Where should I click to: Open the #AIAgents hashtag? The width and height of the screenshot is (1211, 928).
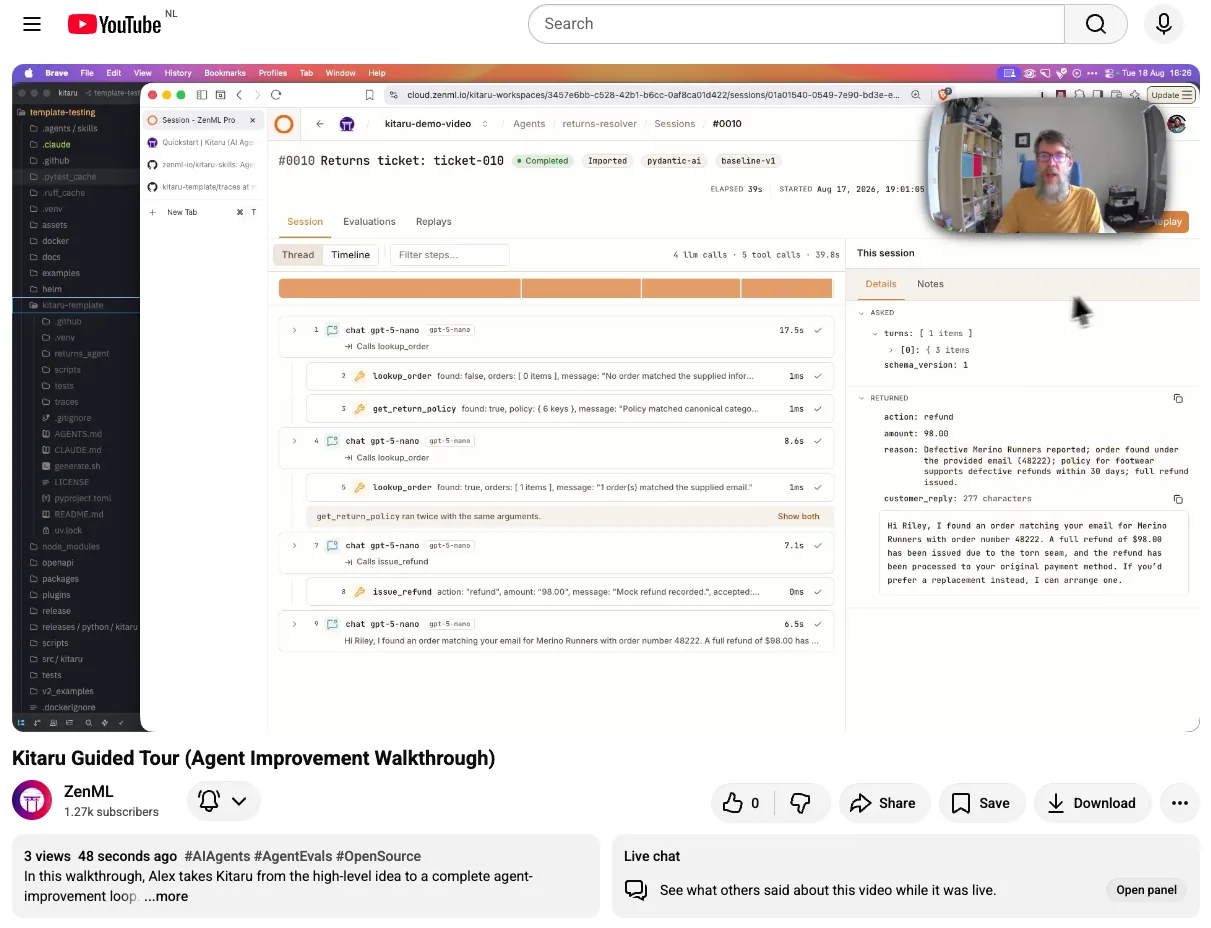coord(217,856)
